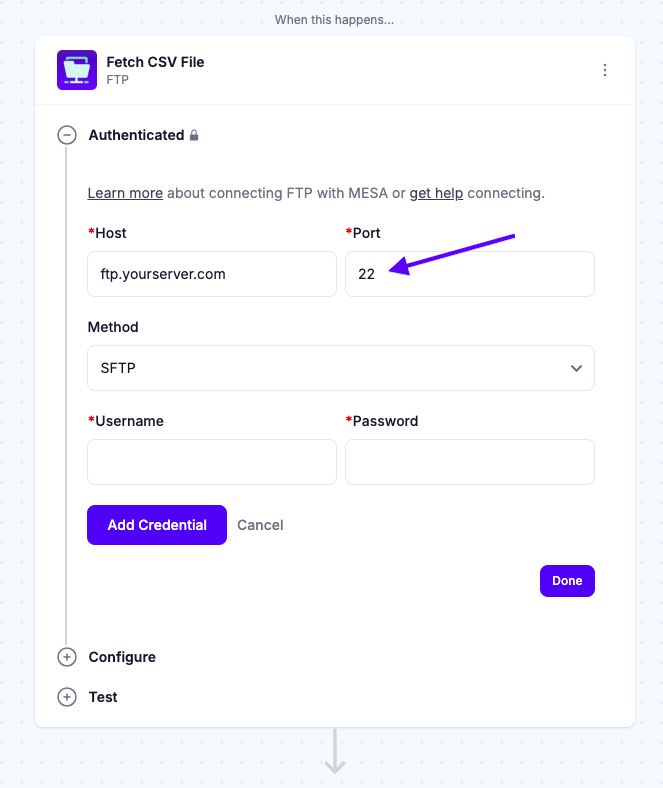Open the Learn more link
Screen dimensions: 663x788
click(125, 193)
